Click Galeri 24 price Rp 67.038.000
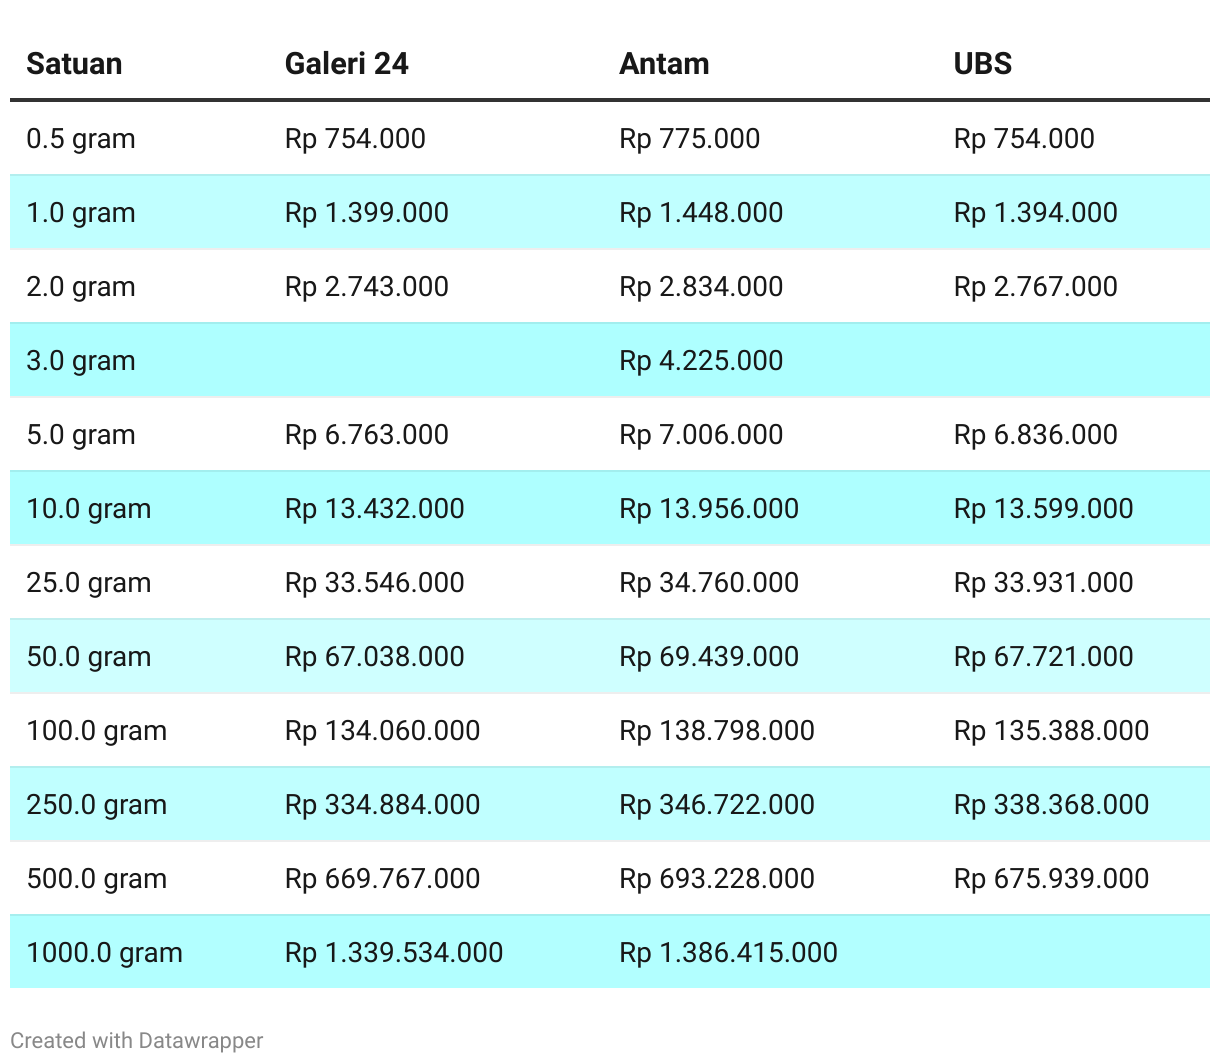1220x1064 pixels. point(374,656)
